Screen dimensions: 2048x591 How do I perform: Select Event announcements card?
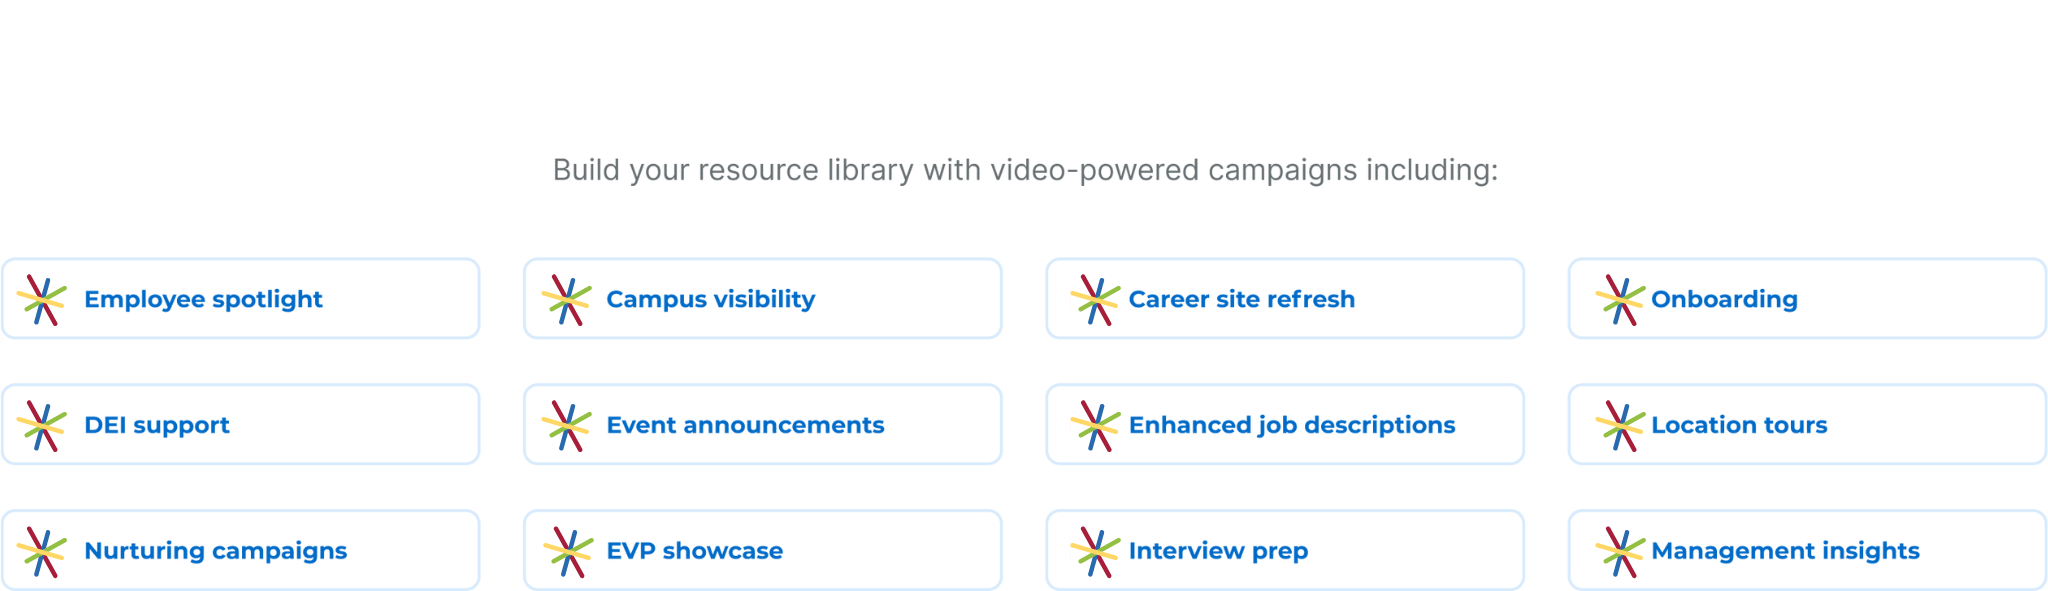[x=763, y=425]
